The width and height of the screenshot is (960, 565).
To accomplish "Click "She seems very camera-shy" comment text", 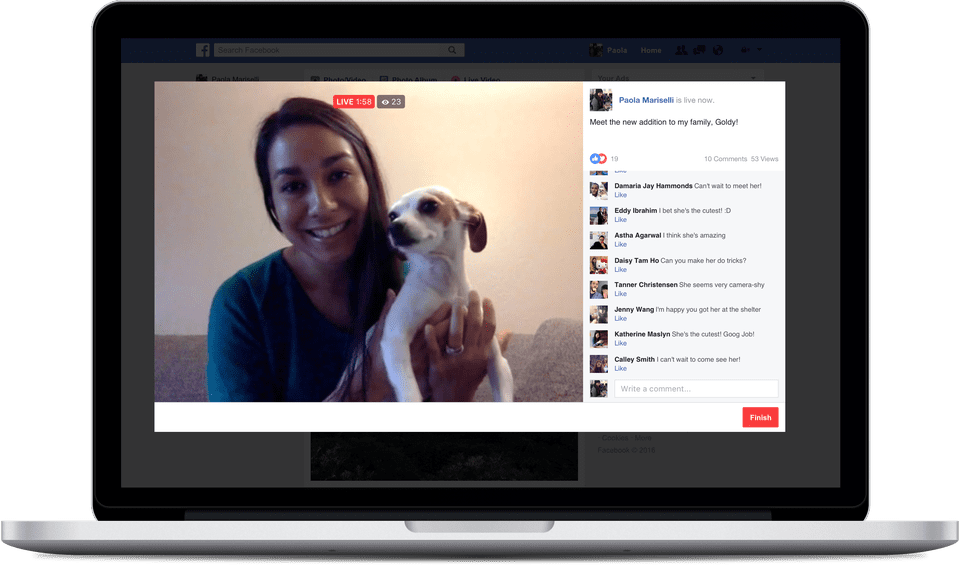I will (x=722, y=285).
